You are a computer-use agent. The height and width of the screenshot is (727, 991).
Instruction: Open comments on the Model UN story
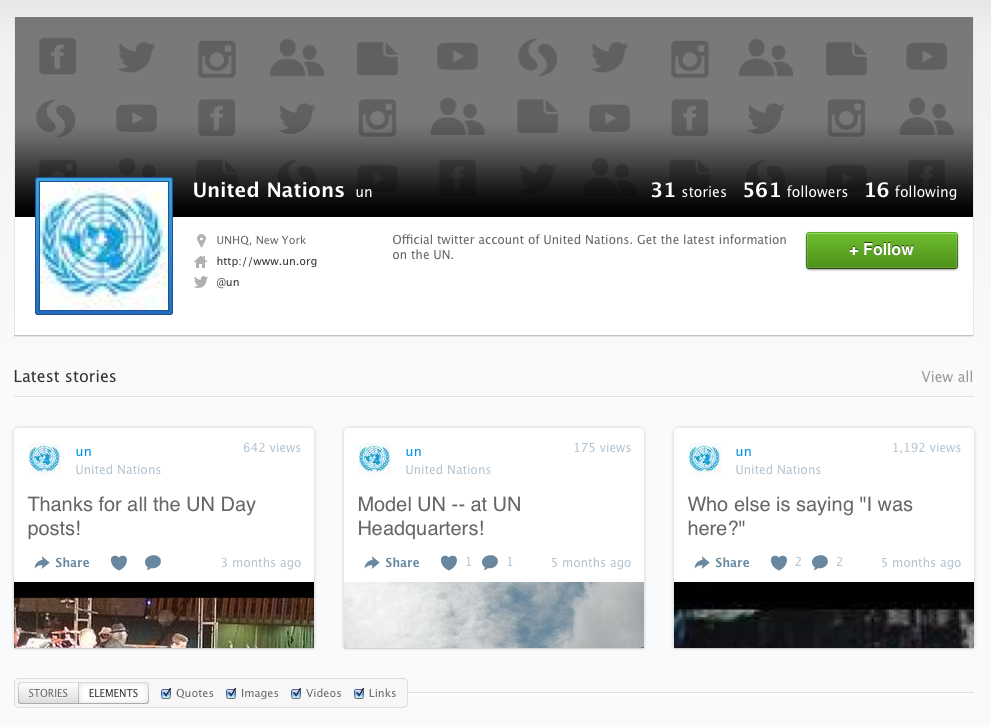[x=490, y=563]
